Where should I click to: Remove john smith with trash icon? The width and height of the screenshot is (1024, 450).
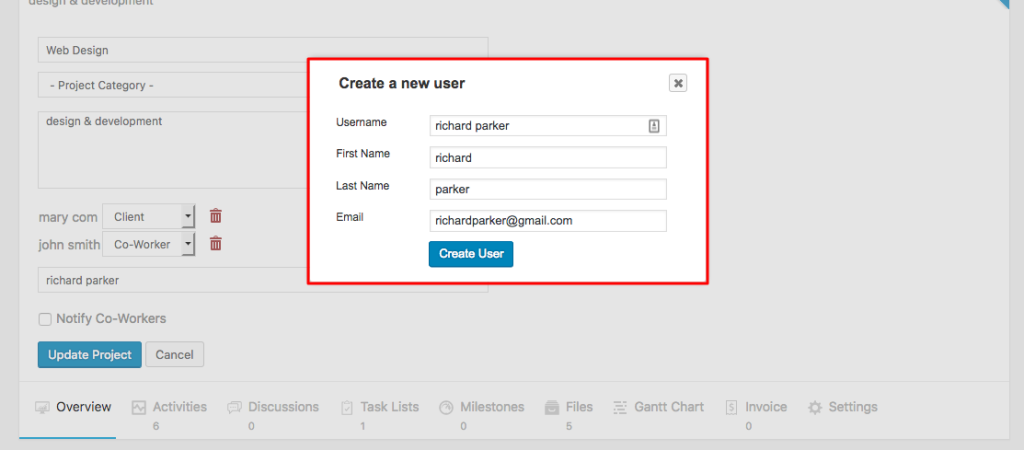pos(216,244)
